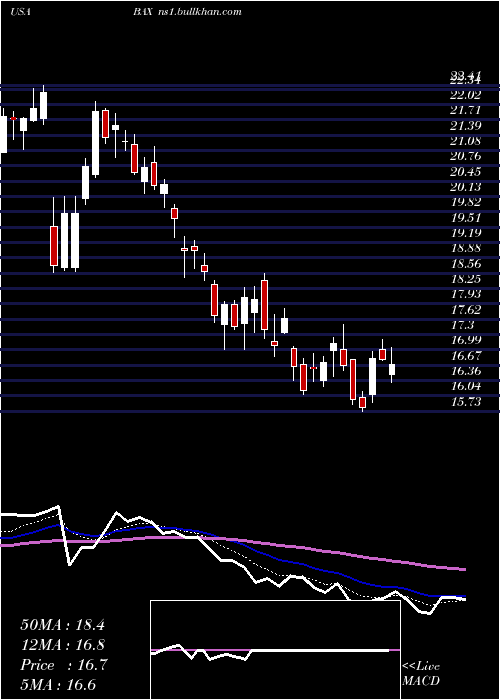Image resolution: width=500 pixels, height=700 pixels.
Task: Click the <<Live MACD label
Action: coord(421,674)
